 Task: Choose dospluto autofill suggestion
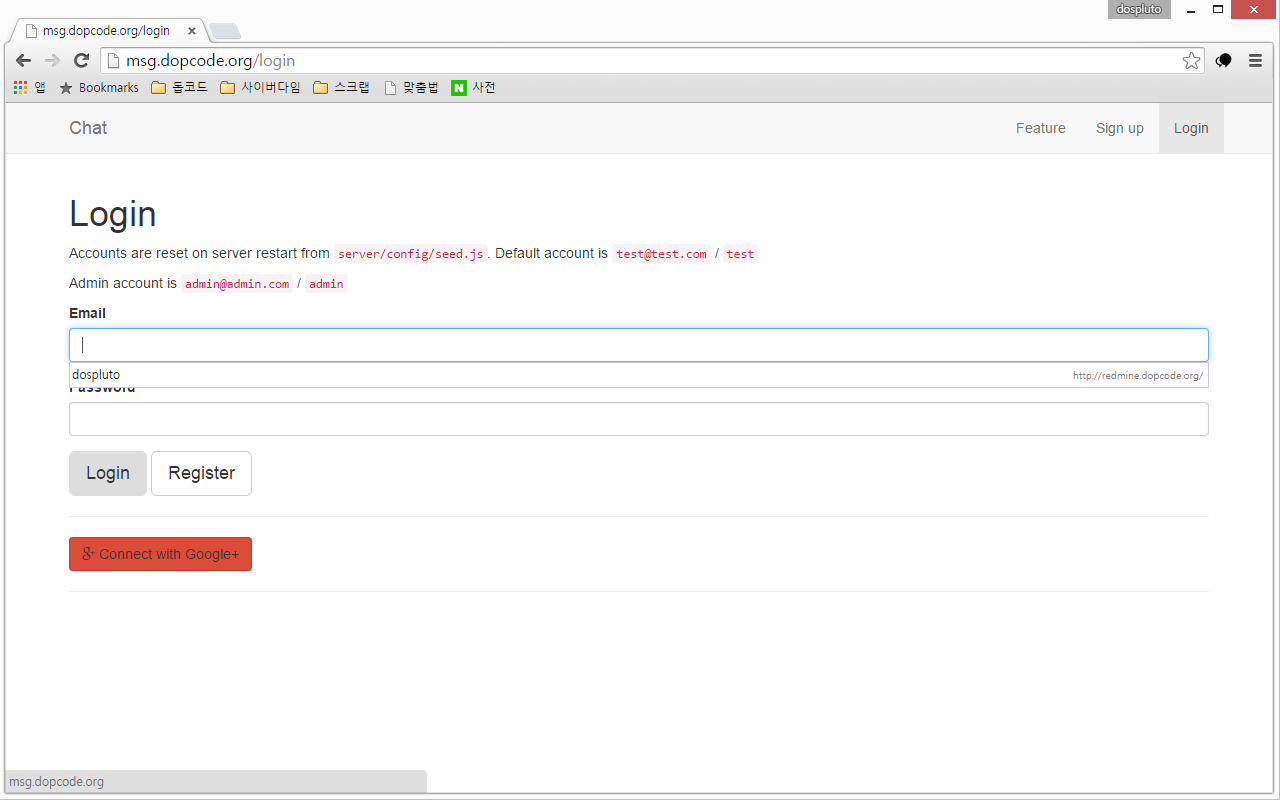click(x=639, y=375)
